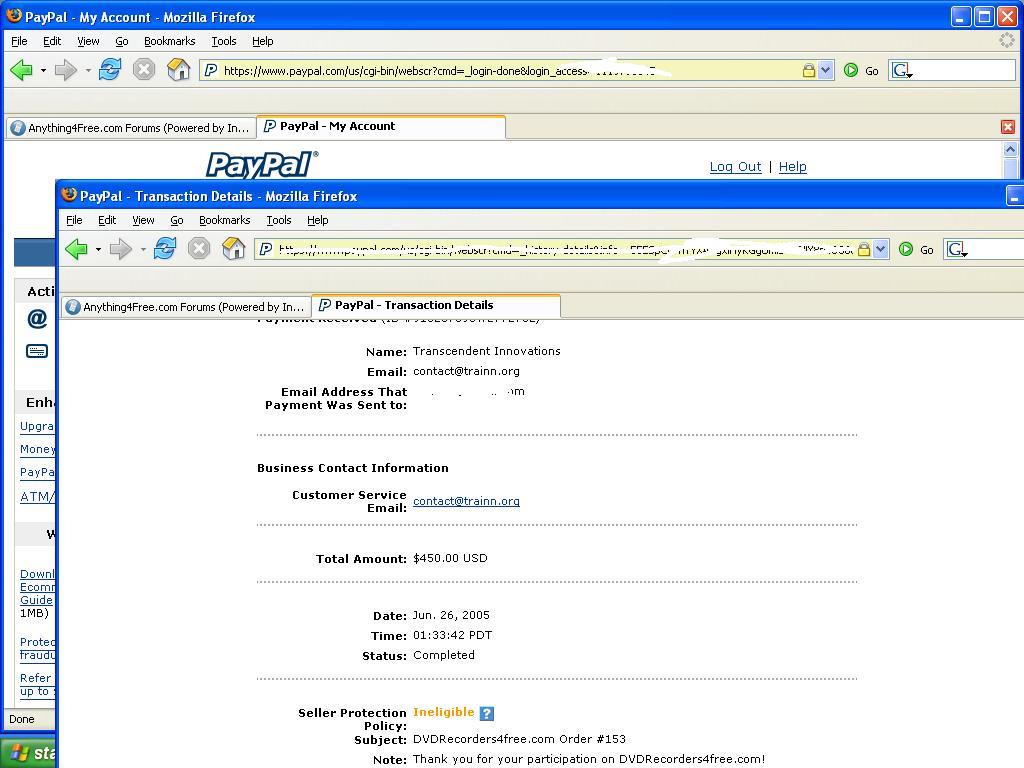Open Forward history dropdown in Transaction Details window
Viewport: 1024px width, 768px height.
click(x=142, y=249)
